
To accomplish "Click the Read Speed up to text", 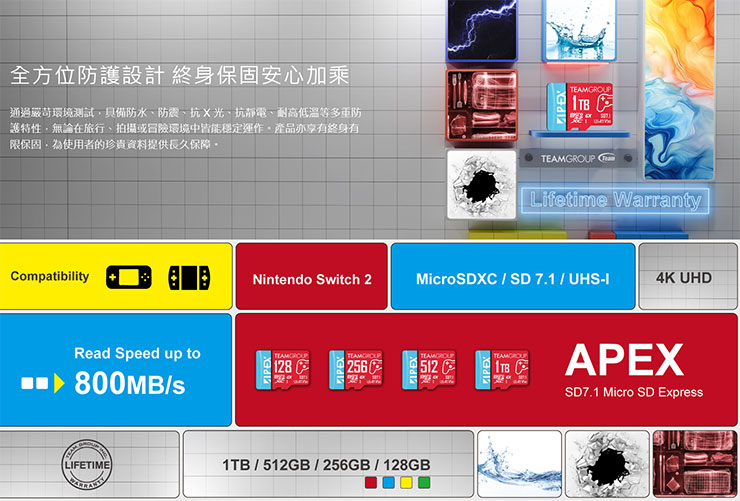I will coord(137,353).
